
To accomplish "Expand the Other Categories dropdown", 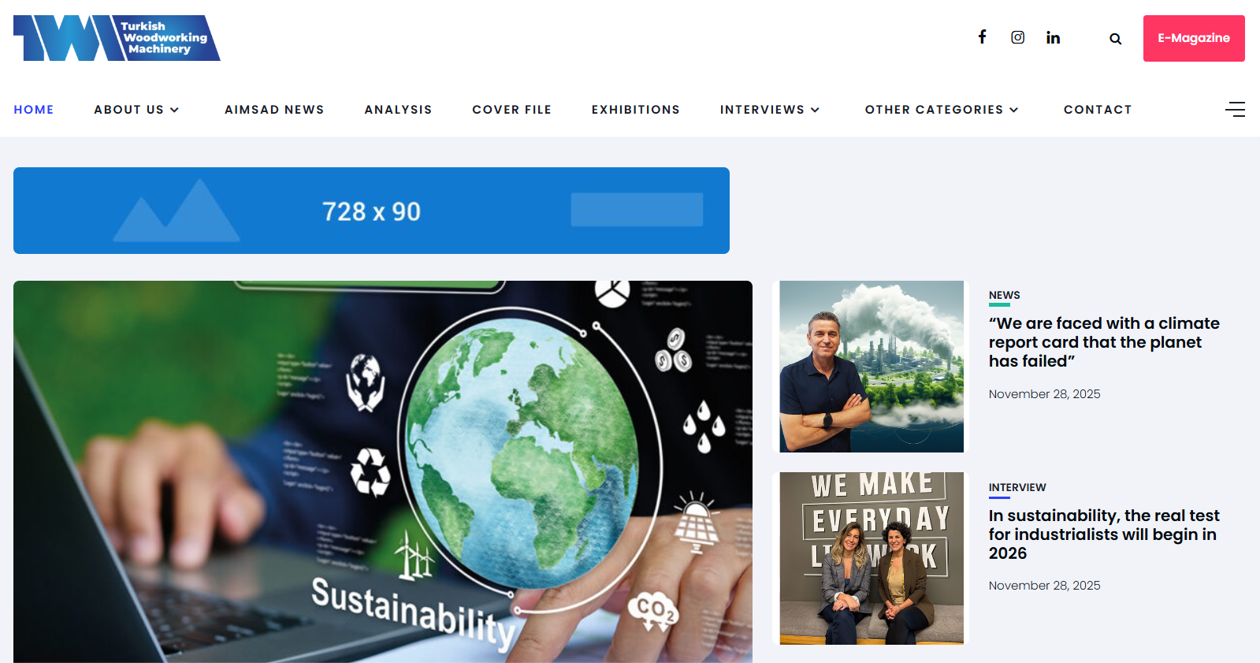I will click(x=942, y=110).
